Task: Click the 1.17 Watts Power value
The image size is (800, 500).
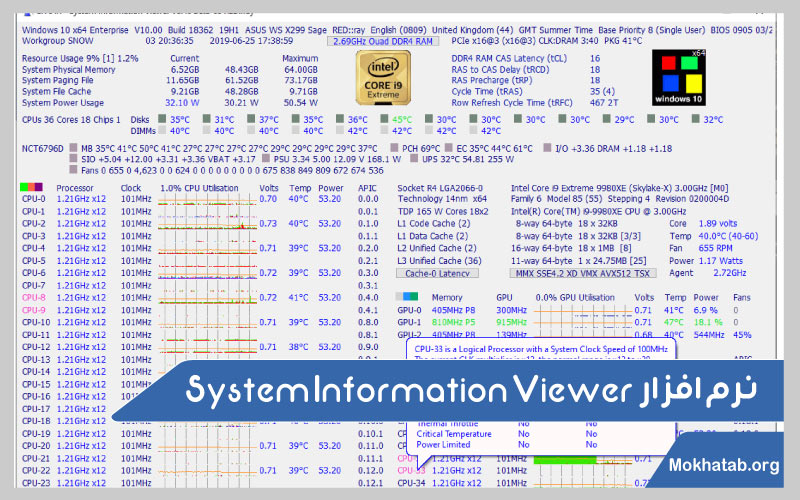Action: [720, 261]
